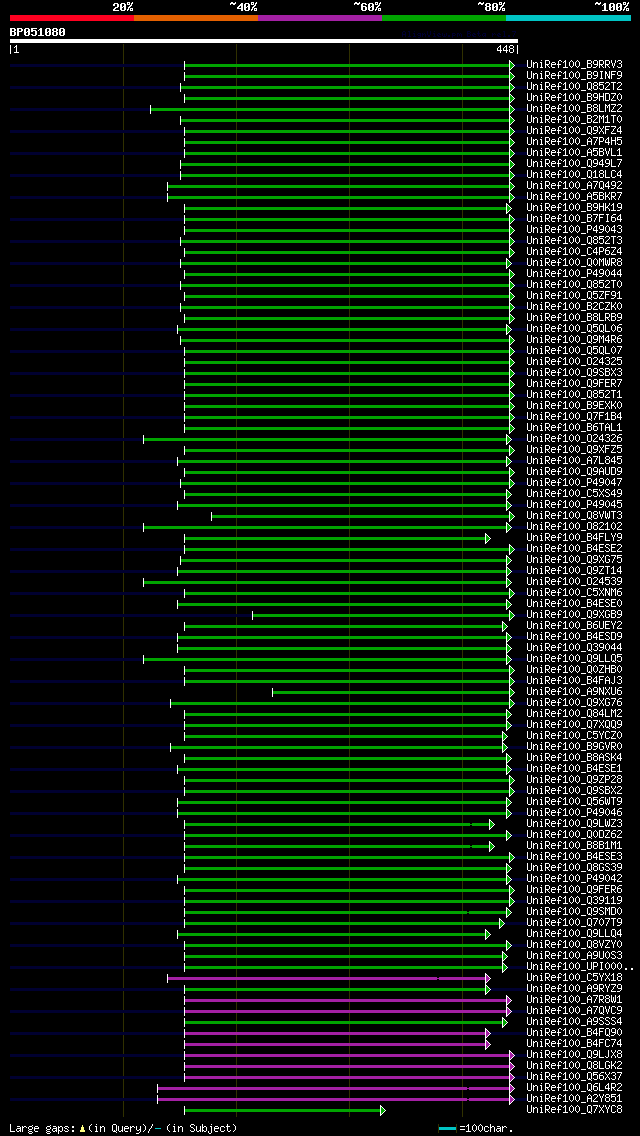Click the UniRef100_Q7XYC8 label

pyautogui.click(x=574, y=1109)
